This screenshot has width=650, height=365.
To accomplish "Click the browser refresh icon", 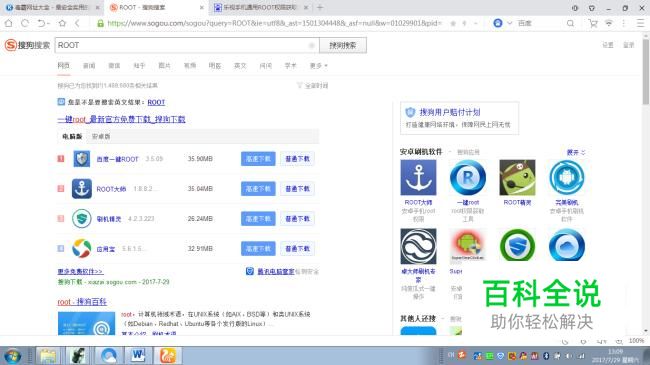I will (25, 23).
